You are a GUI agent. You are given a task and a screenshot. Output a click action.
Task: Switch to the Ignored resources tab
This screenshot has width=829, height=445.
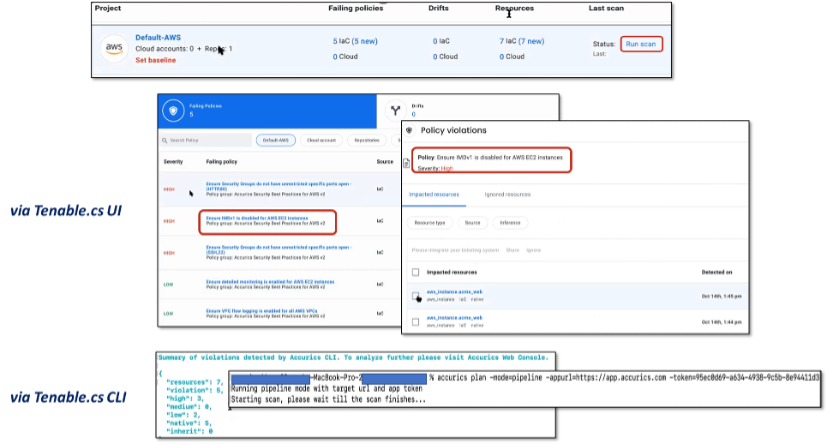(x=506, y=194)
